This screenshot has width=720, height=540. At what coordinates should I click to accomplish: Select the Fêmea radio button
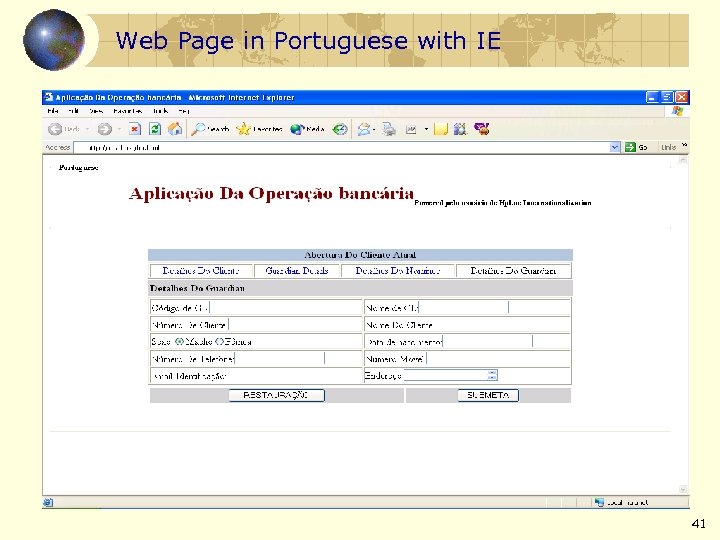pos(219,341)
